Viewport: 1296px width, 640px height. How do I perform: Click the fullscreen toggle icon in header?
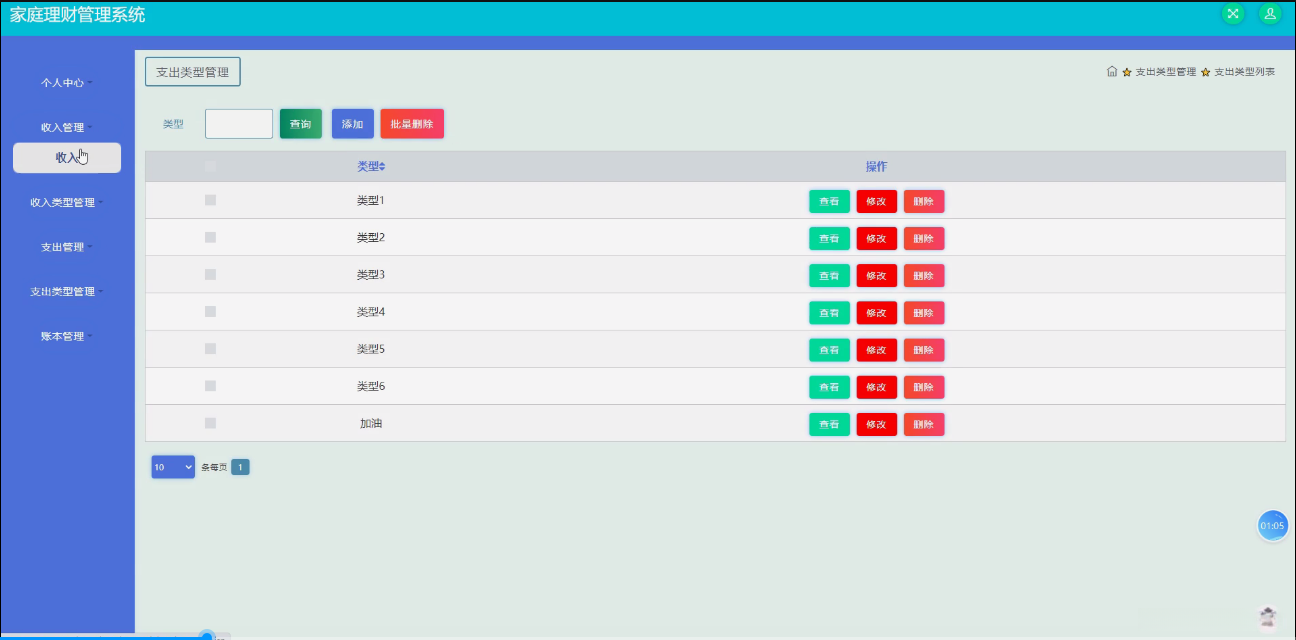(x=1233, y=14)
